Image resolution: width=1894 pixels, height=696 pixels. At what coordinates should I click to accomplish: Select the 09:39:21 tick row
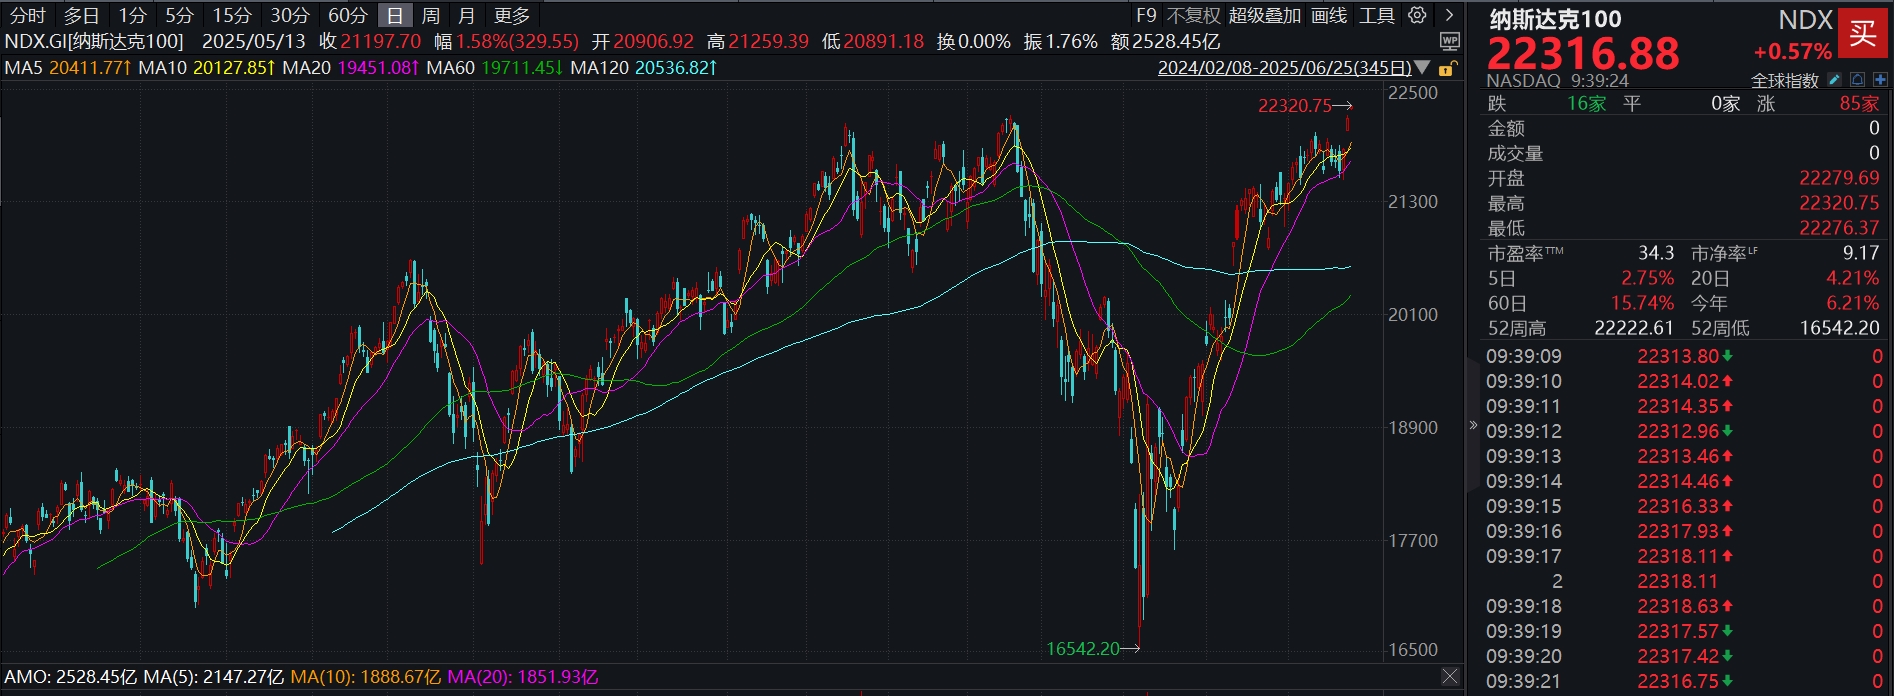tap(1684, 681)
